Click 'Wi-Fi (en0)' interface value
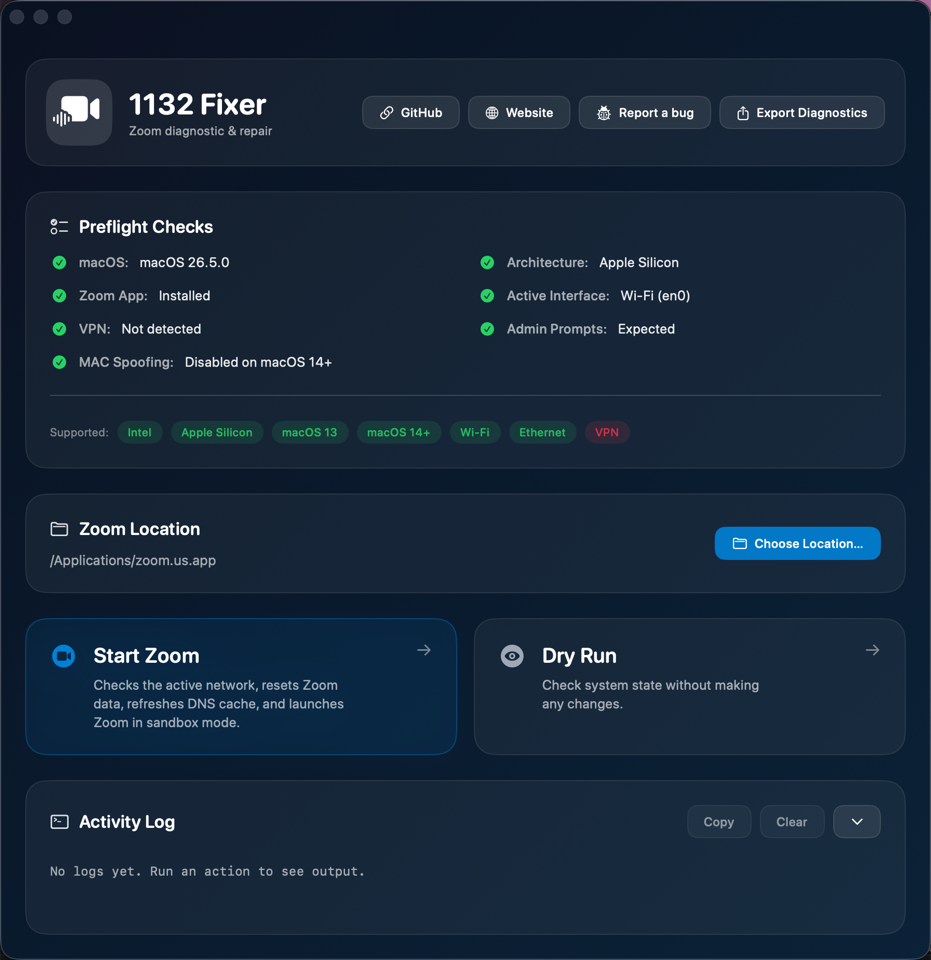 point(655,296)
